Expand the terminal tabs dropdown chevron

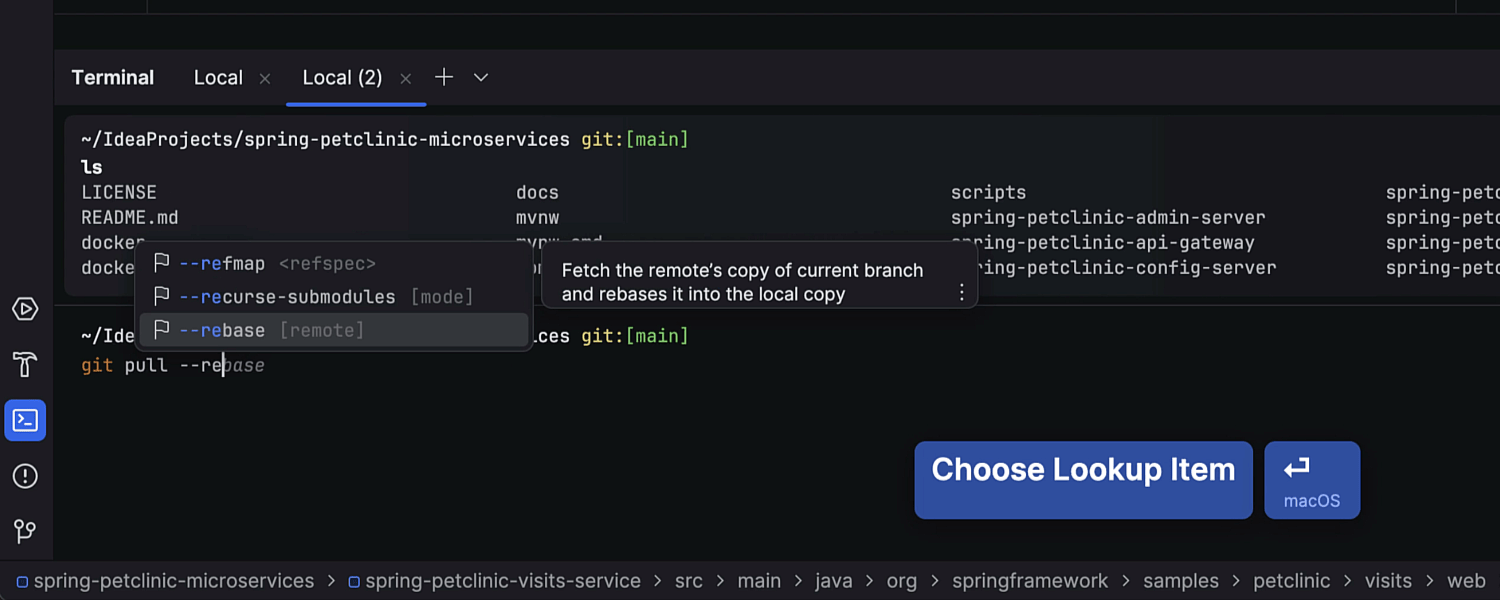(x=481, y=77)
